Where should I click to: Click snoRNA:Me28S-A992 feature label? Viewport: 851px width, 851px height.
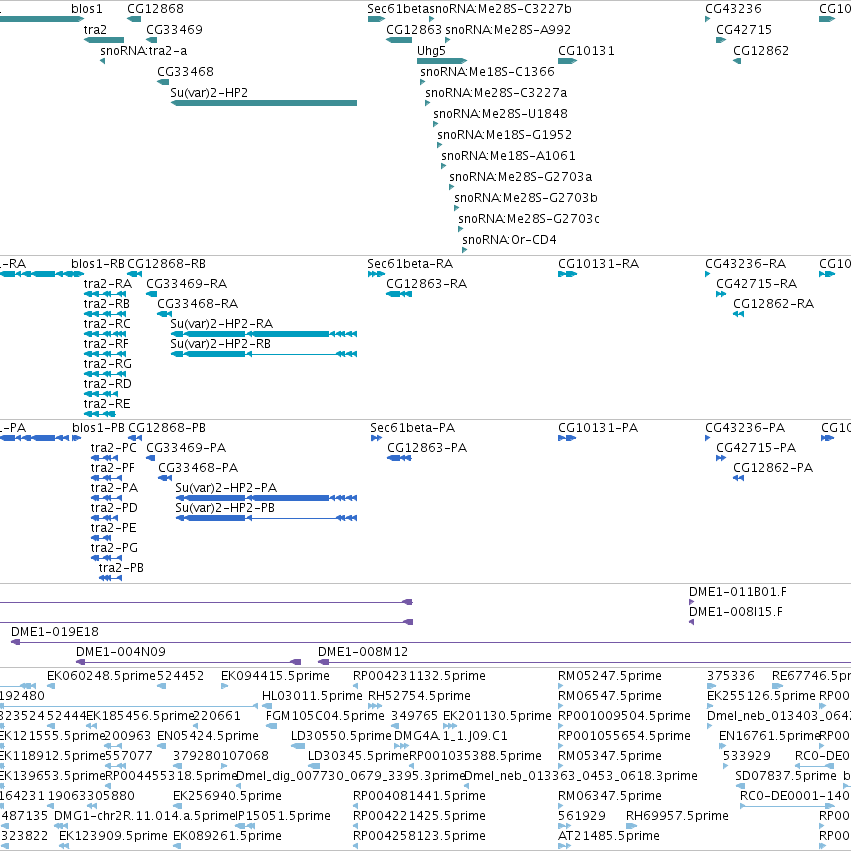point(508,30)
